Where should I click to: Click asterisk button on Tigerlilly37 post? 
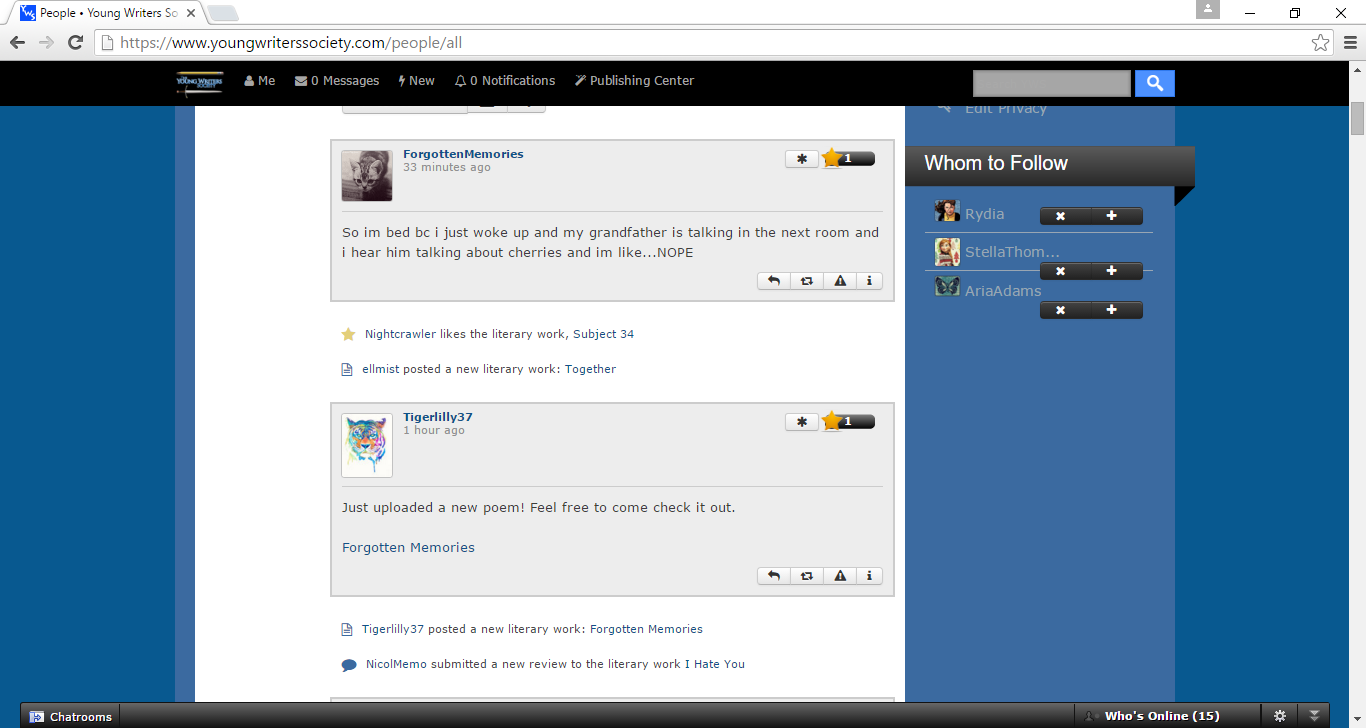pyautogui.click(x=802, y=422)
